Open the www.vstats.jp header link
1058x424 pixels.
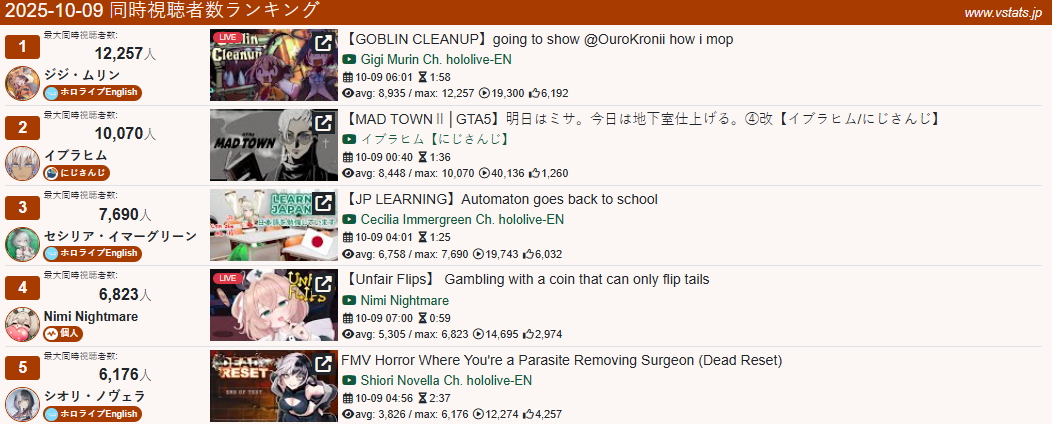(x=1003, y=13)
